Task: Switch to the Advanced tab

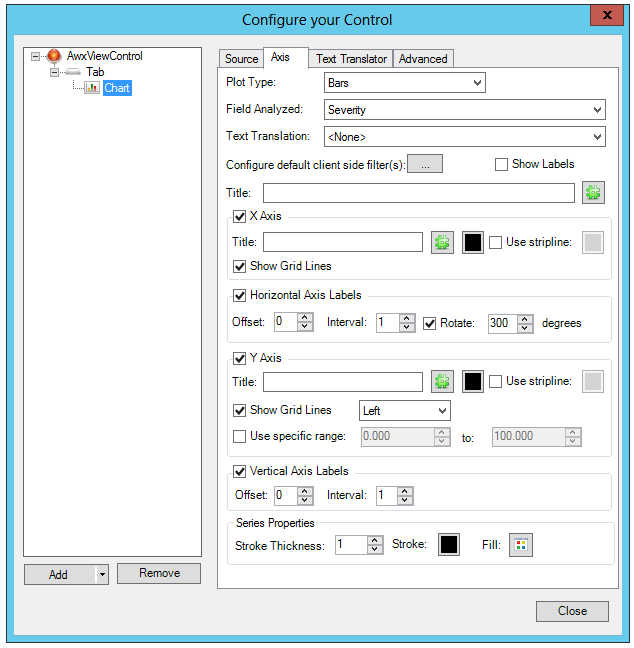Action: 423,59
